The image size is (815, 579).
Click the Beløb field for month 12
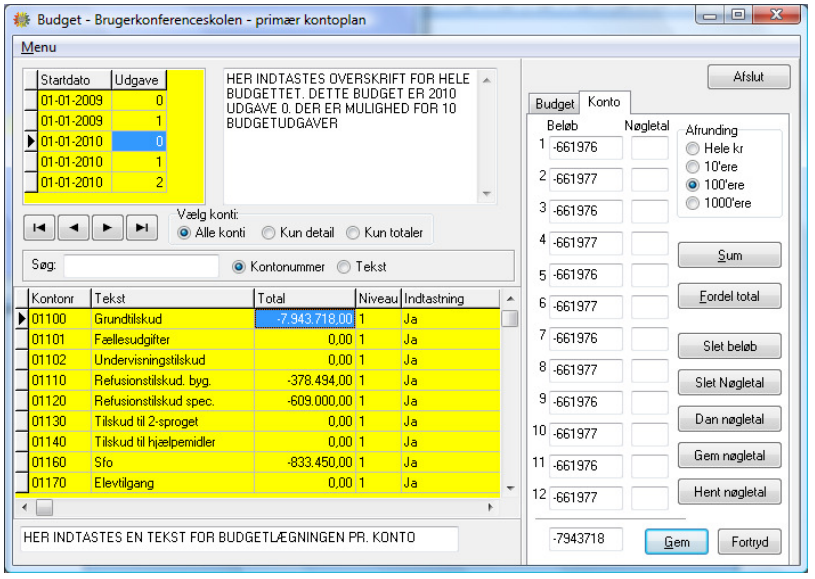coord(586,498)
